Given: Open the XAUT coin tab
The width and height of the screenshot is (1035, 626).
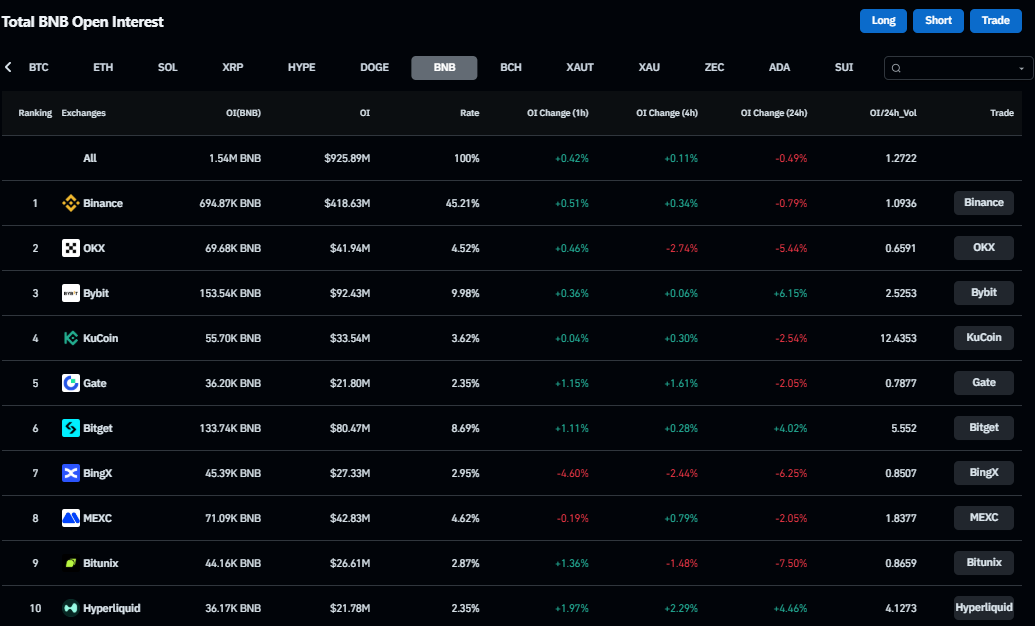Looking at the screenshot, I should tap(580, 68).
